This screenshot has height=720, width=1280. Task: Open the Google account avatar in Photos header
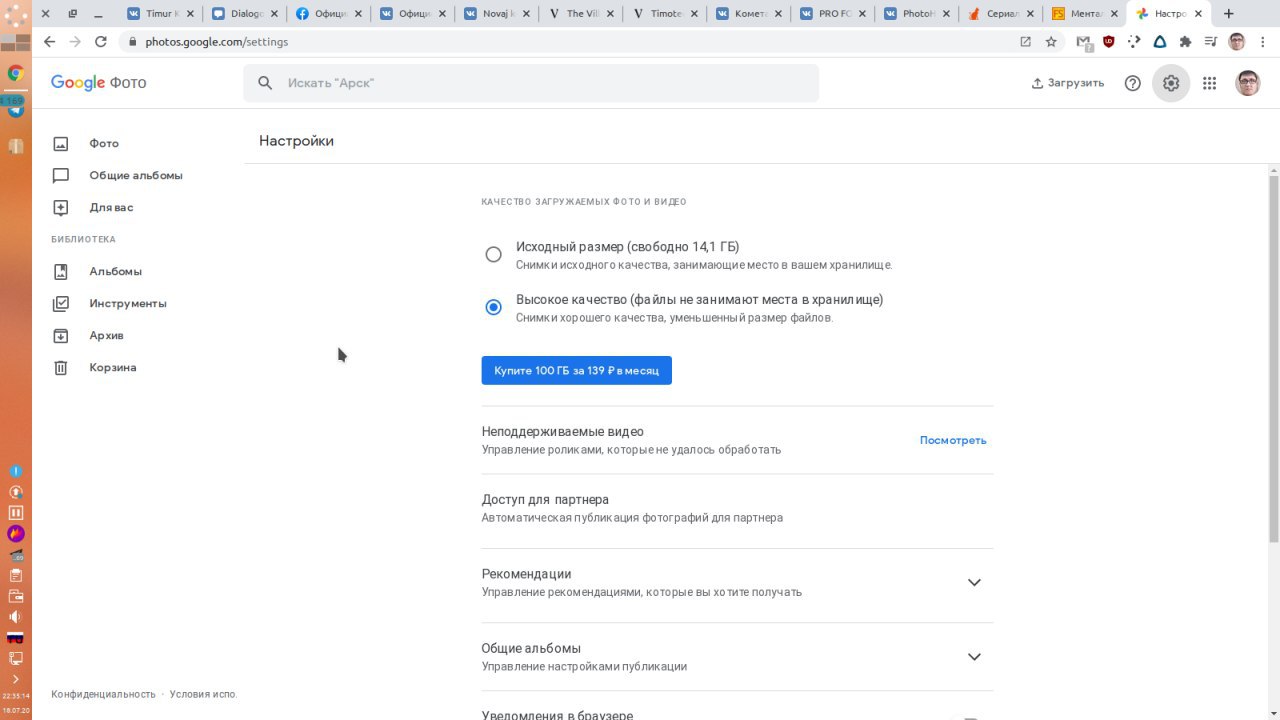1248,83
